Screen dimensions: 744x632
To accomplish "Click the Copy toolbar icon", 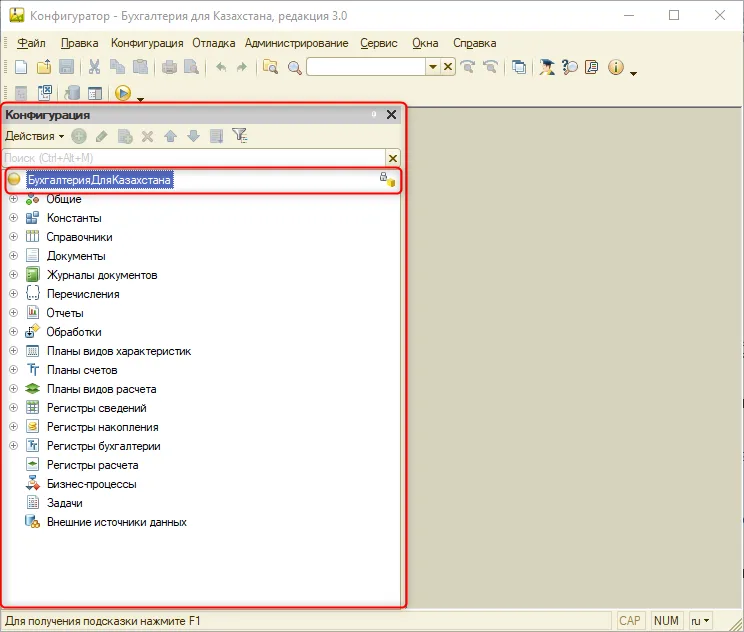I will click(x=117, y=67).
